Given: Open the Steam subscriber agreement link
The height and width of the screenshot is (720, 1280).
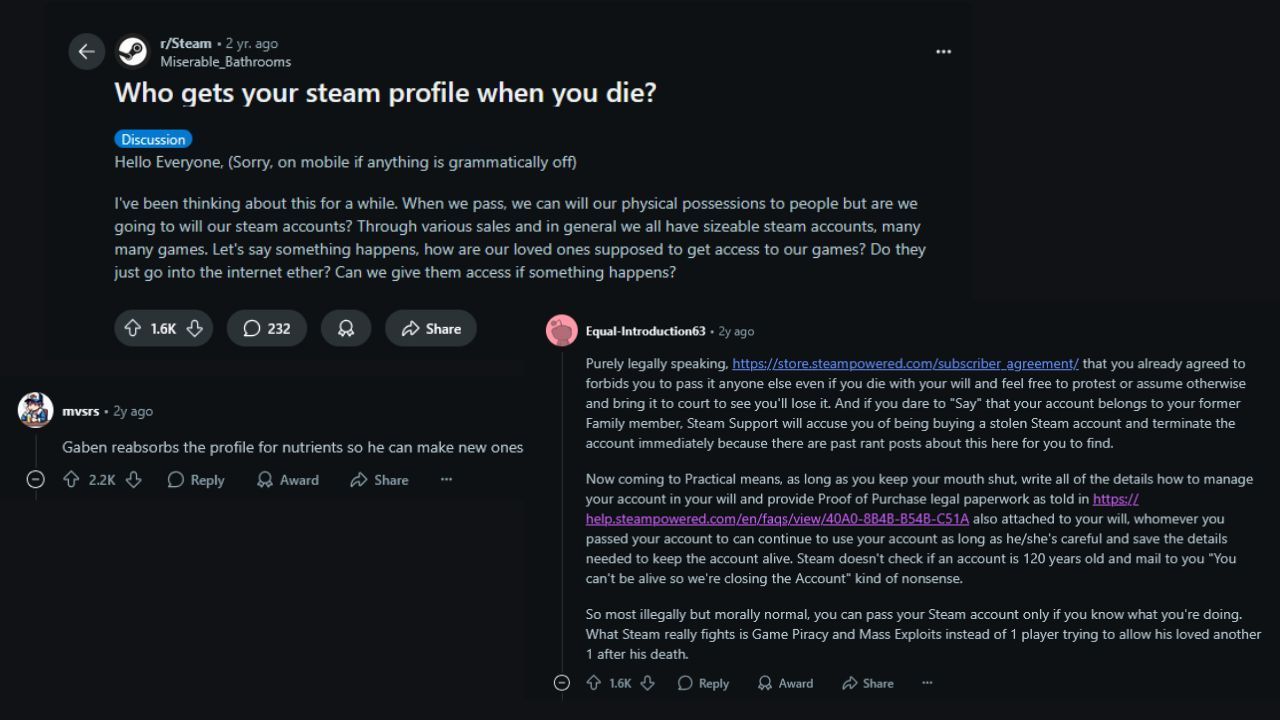Looking at the screenshot, I should pos(905,363).
